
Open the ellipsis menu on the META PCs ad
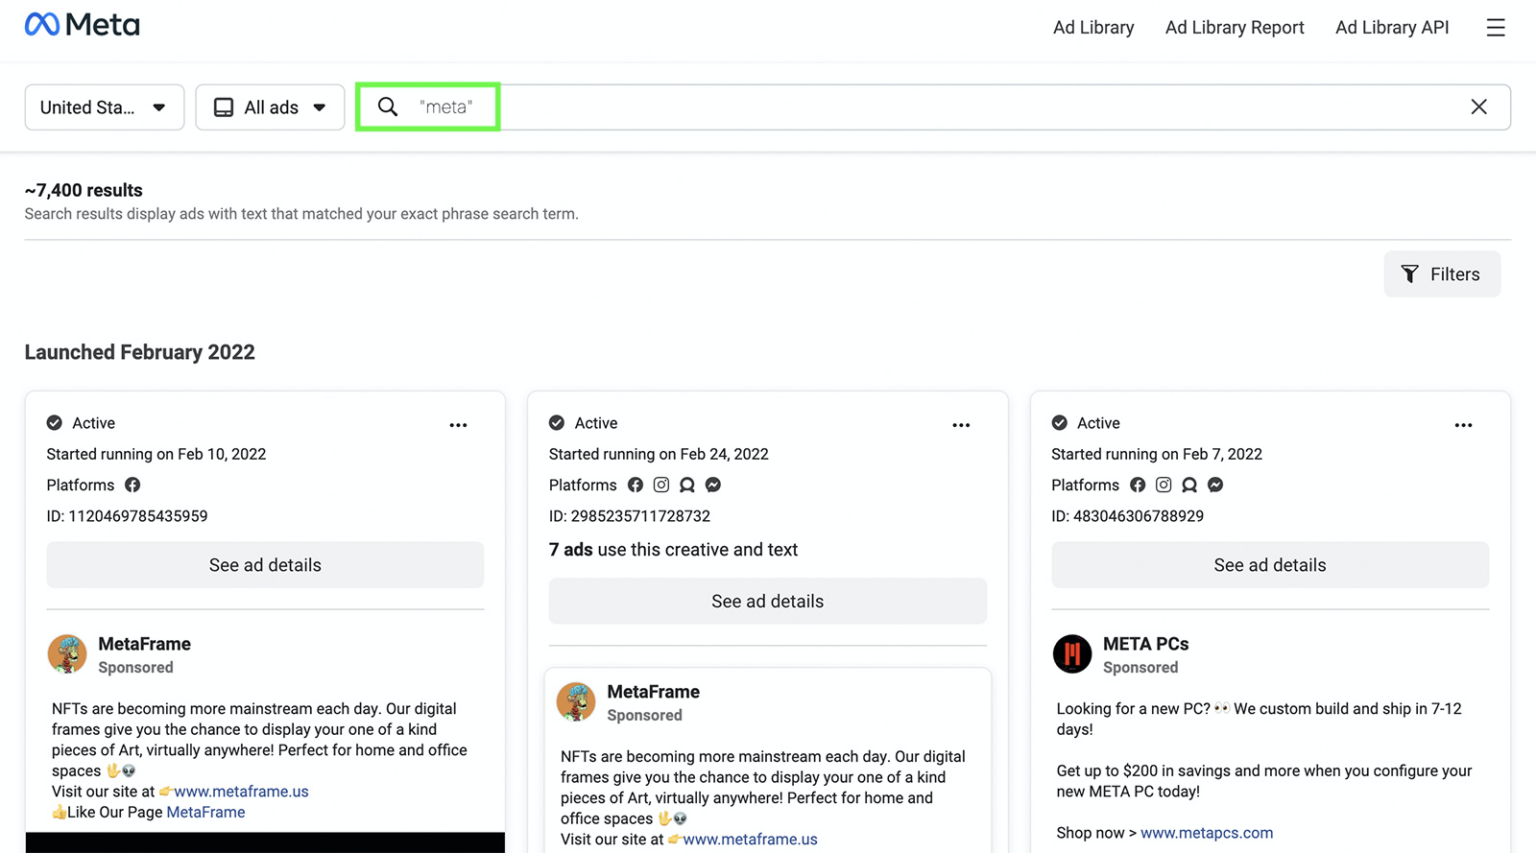pyautogui.click(x=1463, y=424)
